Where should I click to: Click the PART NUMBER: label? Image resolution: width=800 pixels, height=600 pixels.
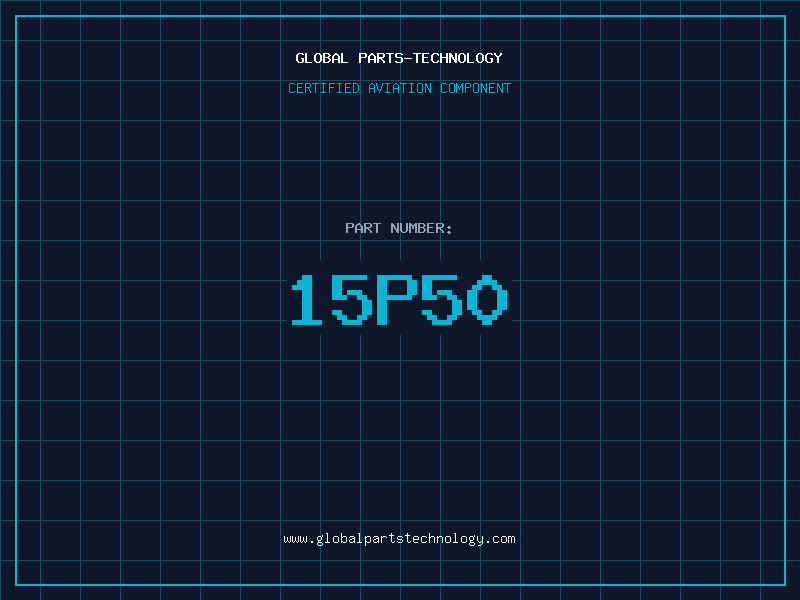(x=399, y=228)
